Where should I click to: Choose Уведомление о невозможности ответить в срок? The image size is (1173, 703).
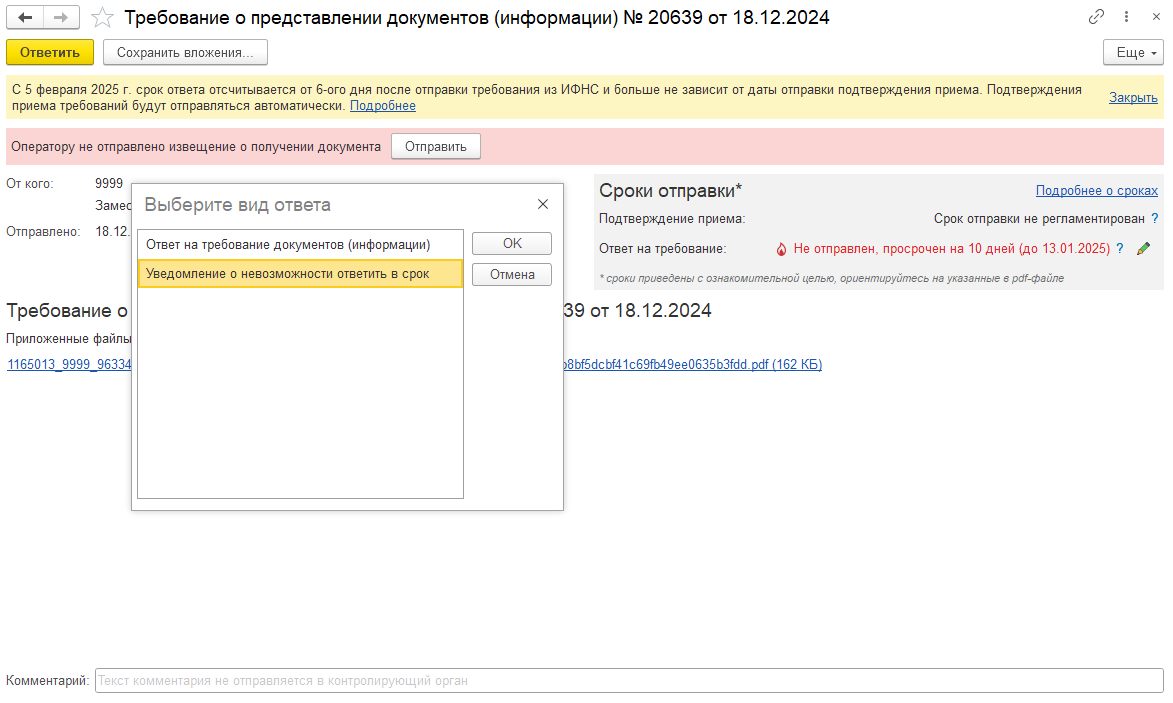tap(288, 274)
